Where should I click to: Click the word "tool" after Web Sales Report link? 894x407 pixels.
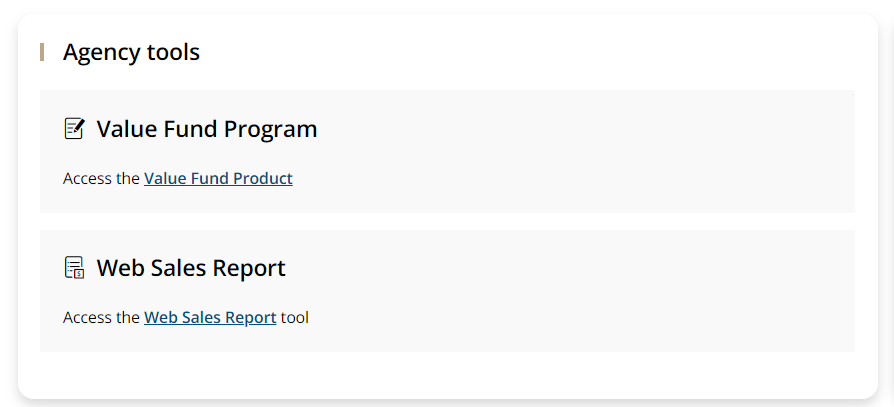tap(295, 318)
